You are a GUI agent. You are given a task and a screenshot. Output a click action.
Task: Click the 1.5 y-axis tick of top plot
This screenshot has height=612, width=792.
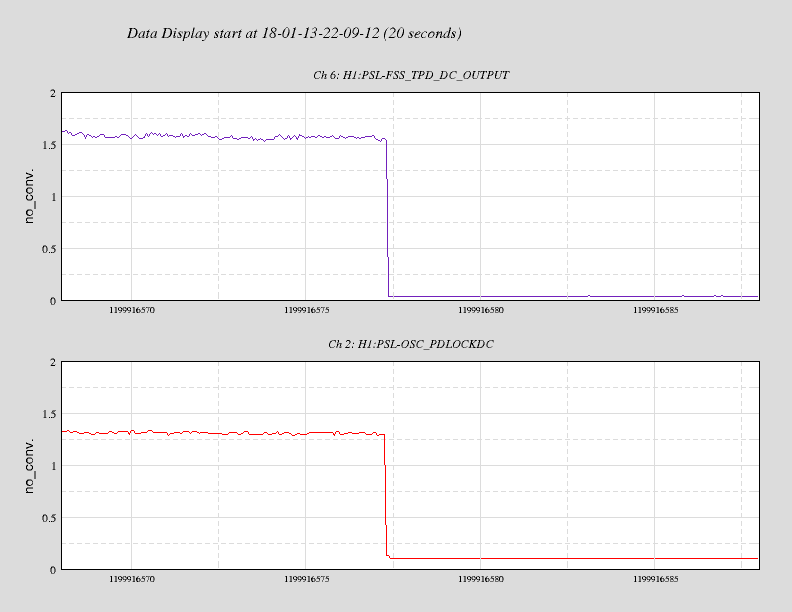click(x=49, y=145)
